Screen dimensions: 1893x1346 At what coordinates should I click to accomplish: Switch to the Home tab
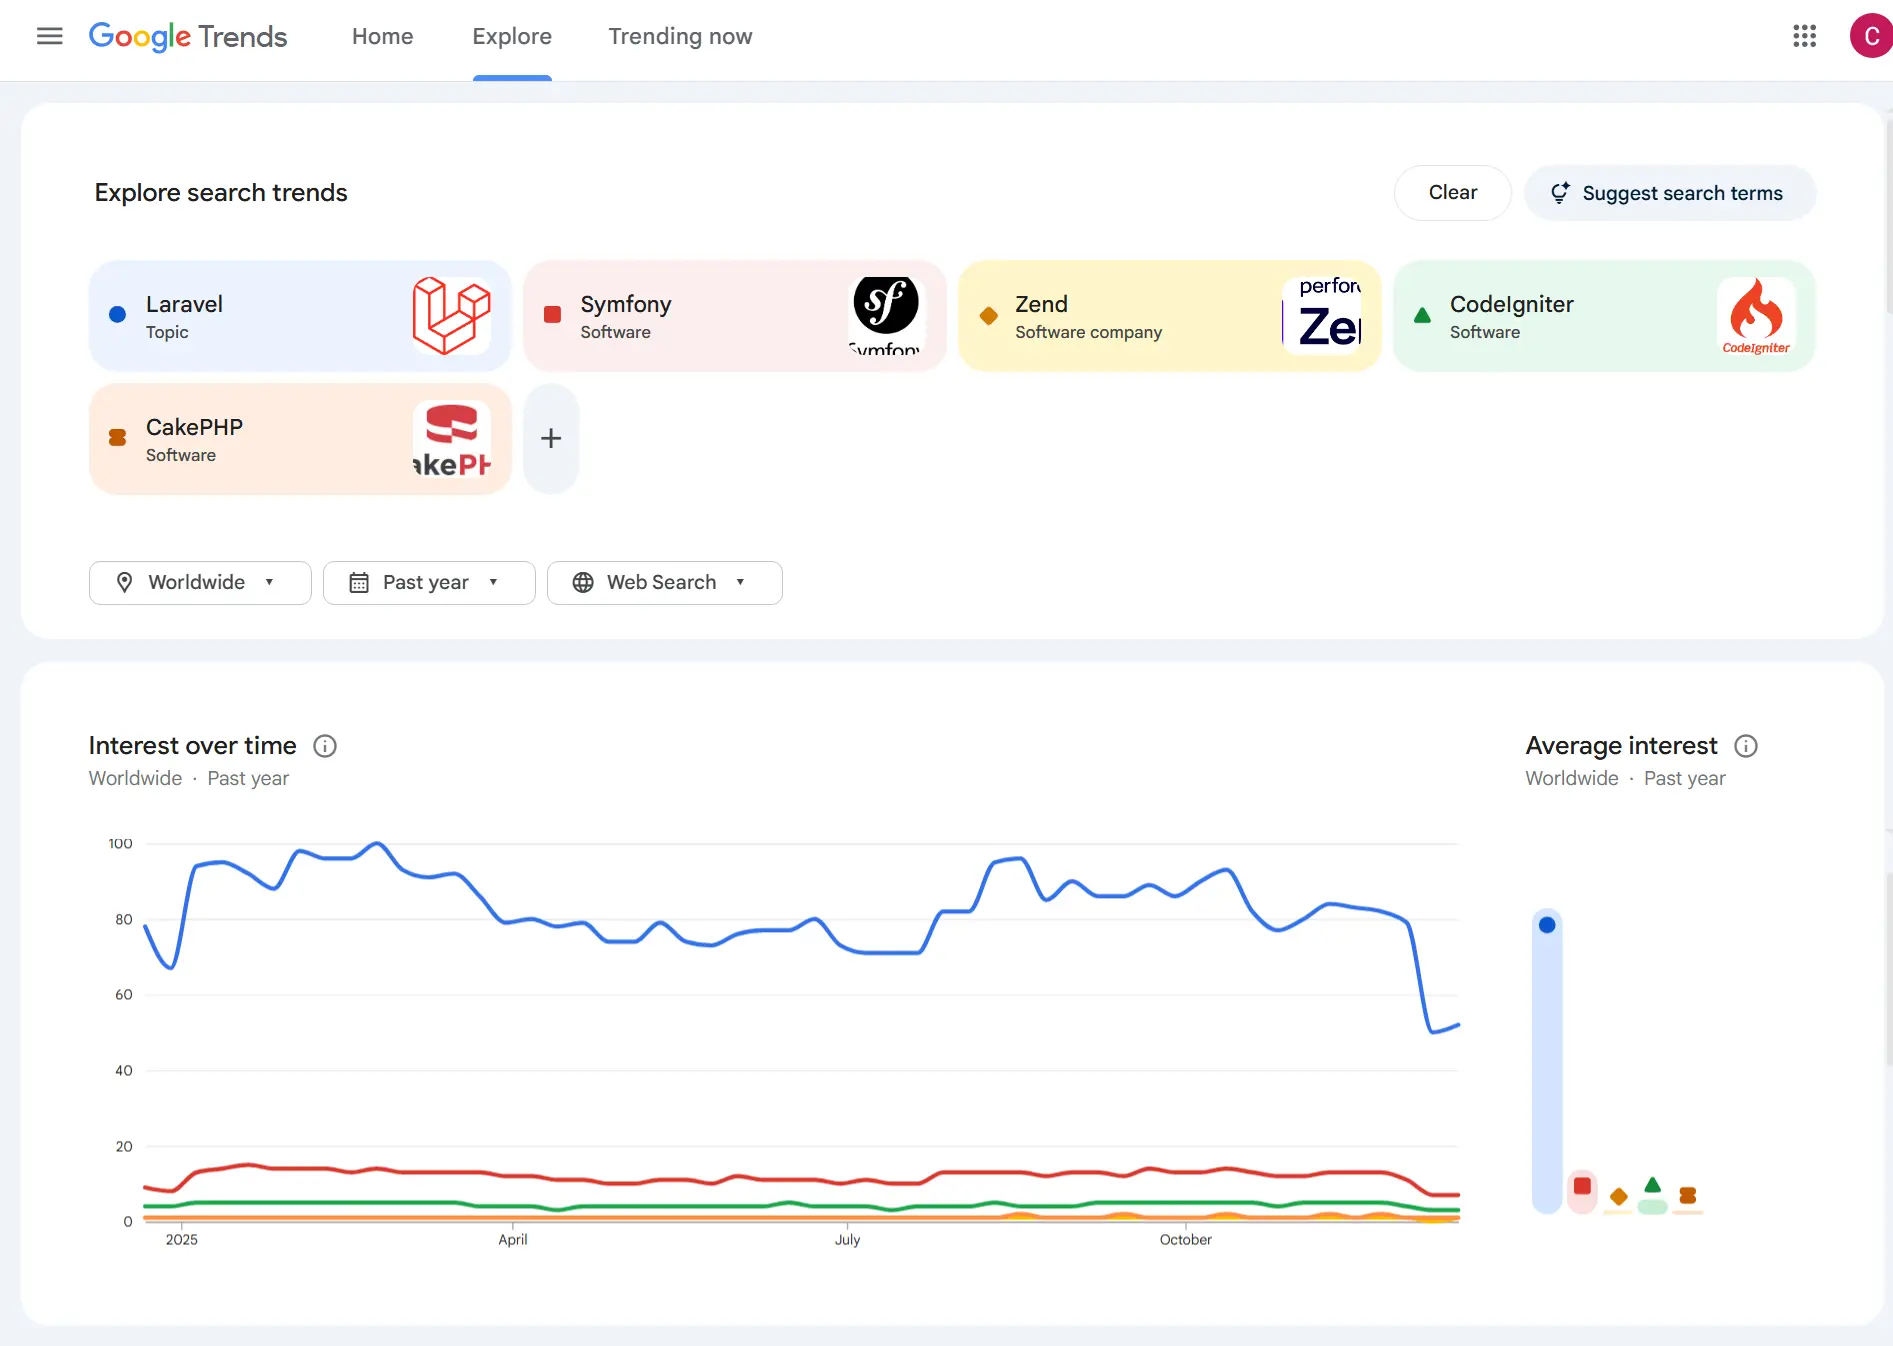[382, 36]
